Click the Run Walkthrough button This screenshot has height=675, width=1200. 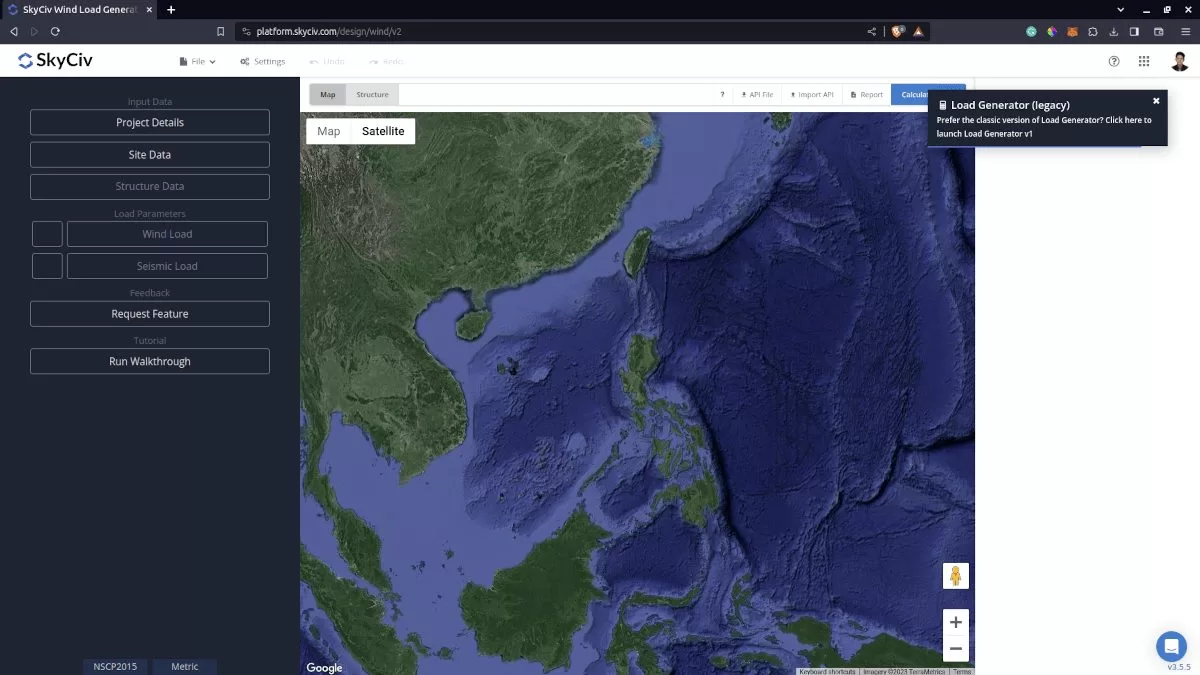coord(149,361)
